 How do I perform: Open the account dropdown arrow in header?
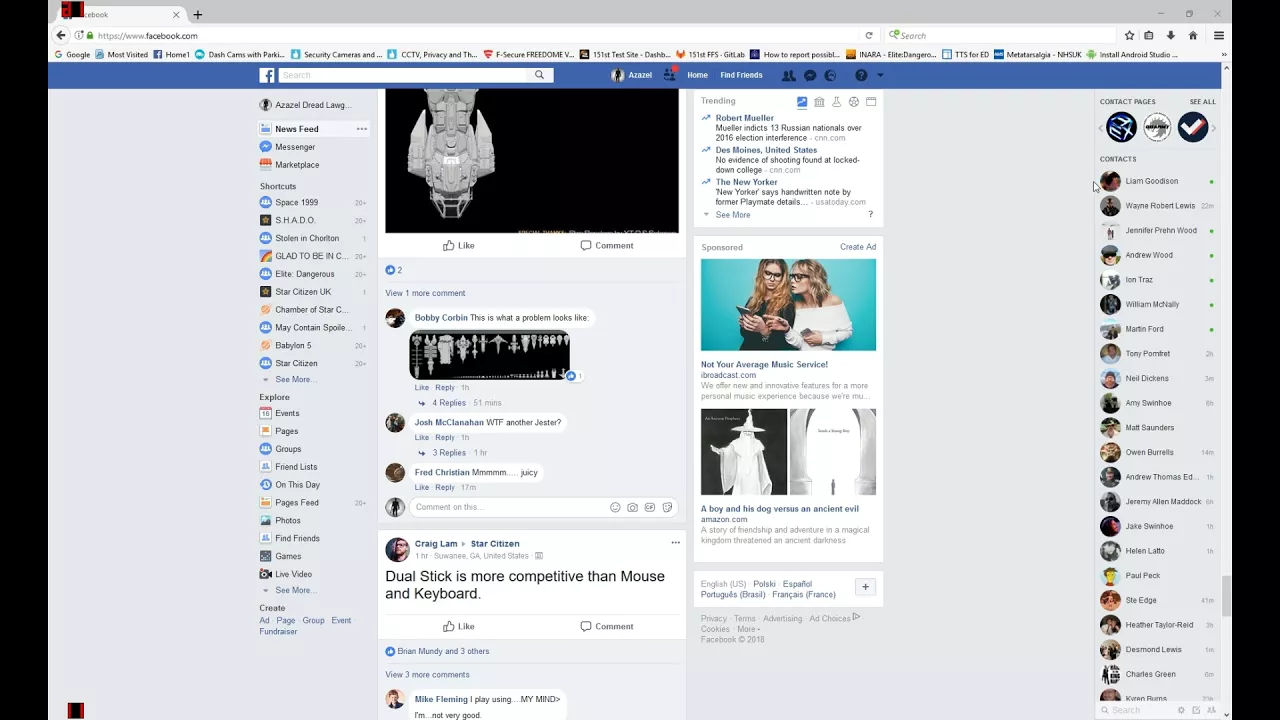tap(880, 75)
